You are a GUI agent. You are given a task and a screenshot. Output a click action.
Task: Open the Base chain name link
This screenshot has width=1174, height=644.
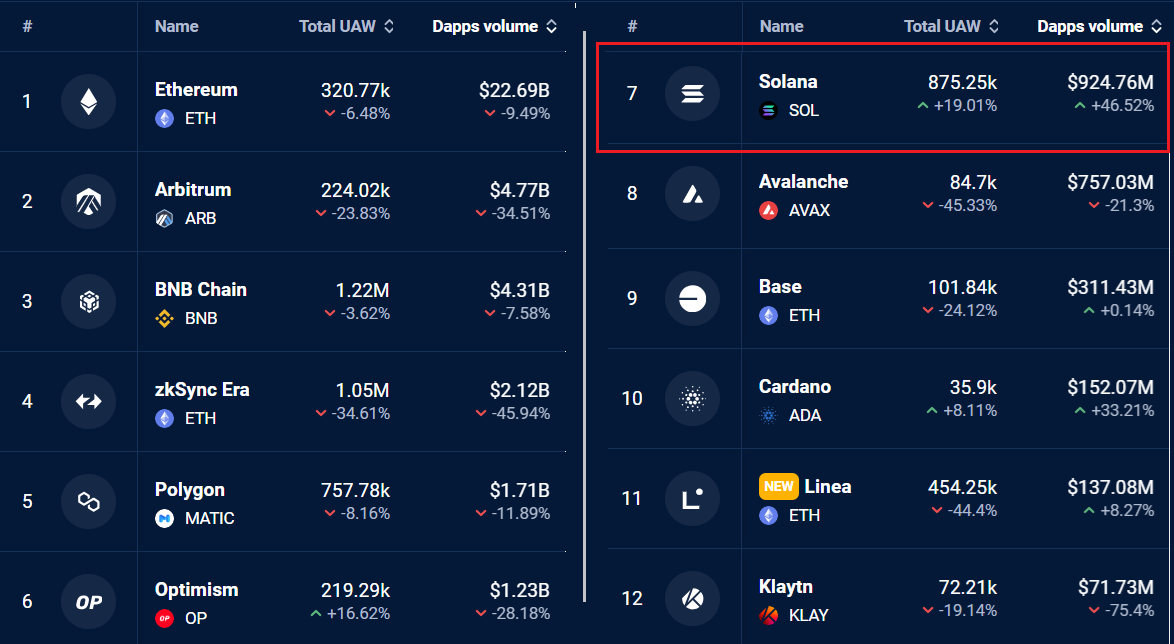pos(780,287)
